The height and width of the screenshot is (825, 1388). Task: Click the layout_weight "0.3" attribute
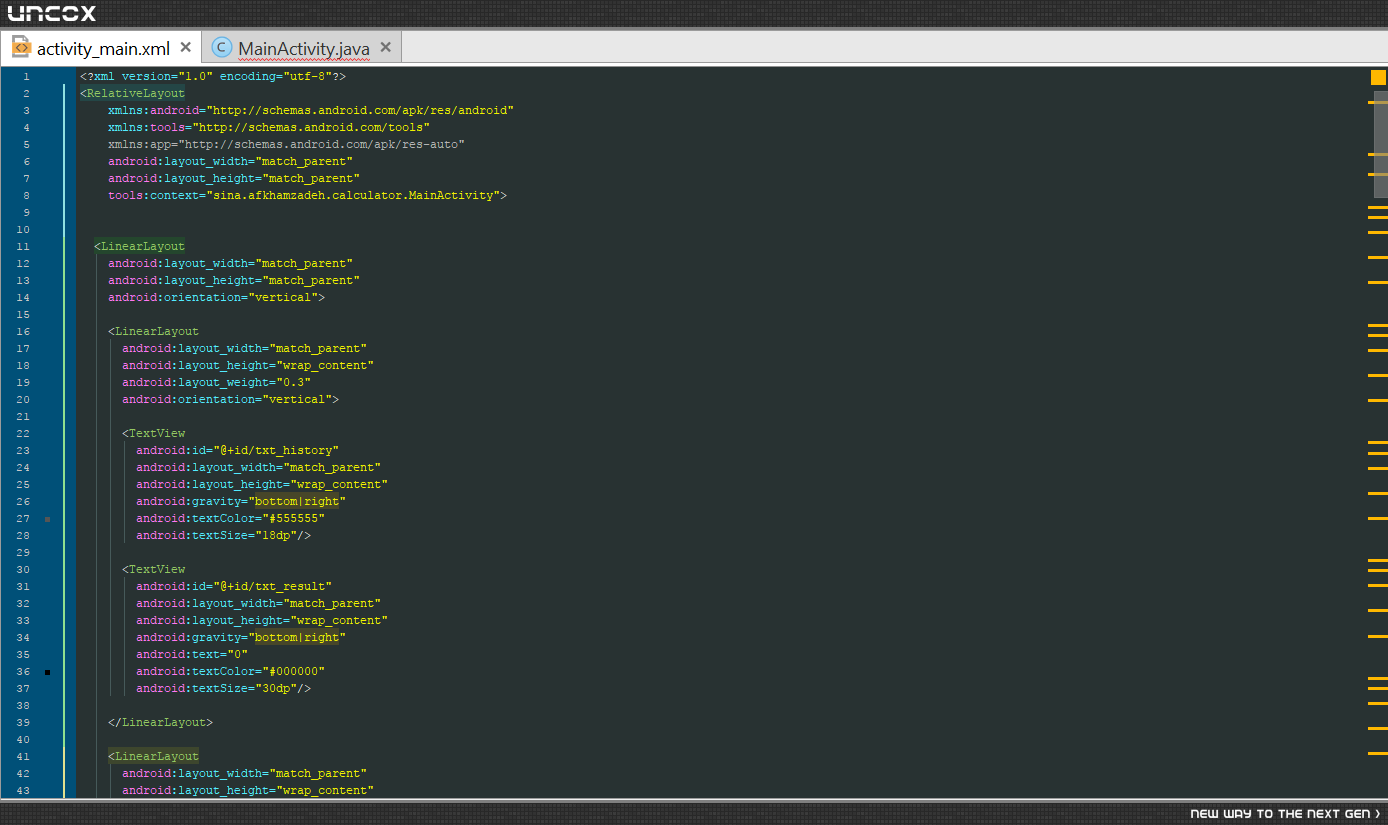(216, 382)
